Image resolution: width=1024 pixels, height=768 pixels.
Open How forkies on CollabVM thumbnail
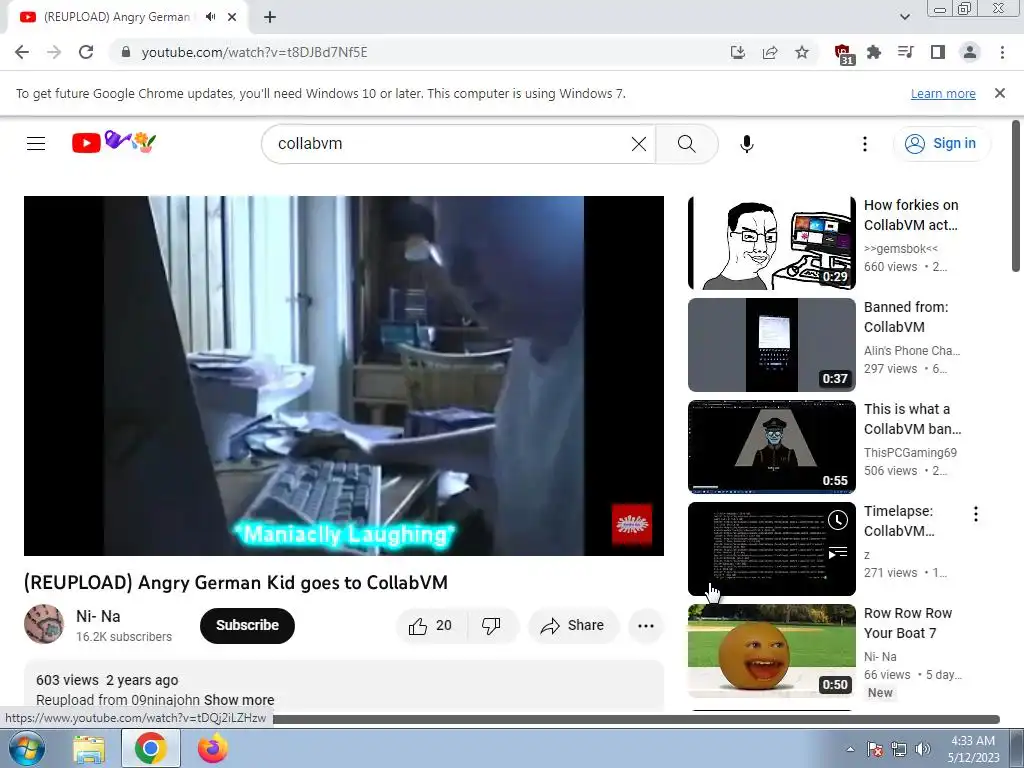tap(771, 243)
